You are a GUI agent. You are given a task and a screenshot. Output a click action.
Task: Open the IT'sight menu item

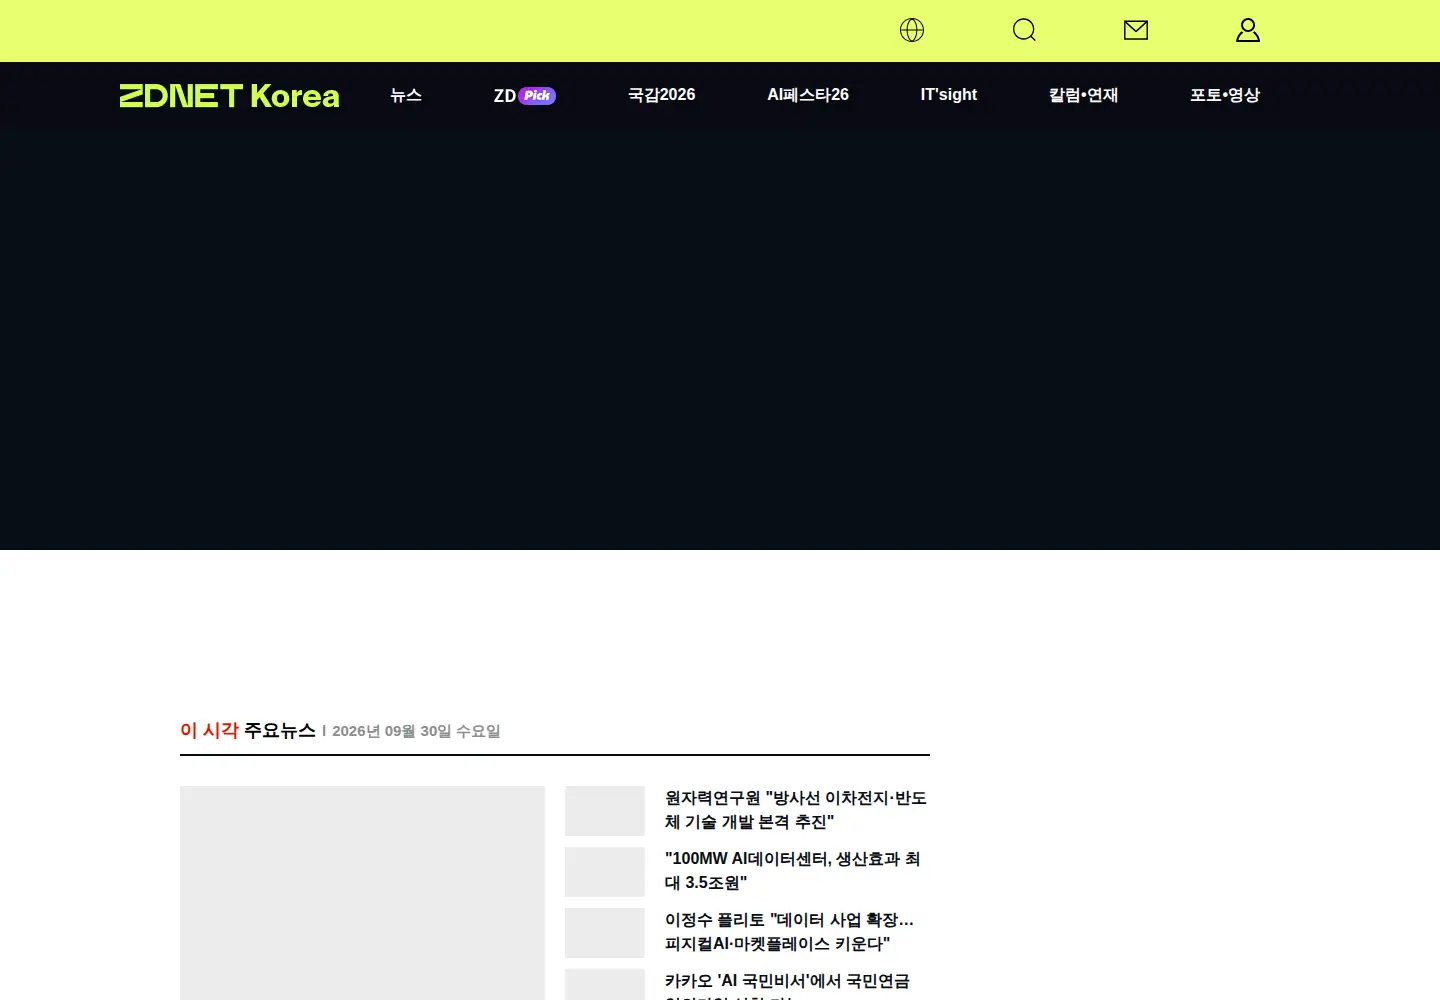pyautogui.click(x=949, y=95)
